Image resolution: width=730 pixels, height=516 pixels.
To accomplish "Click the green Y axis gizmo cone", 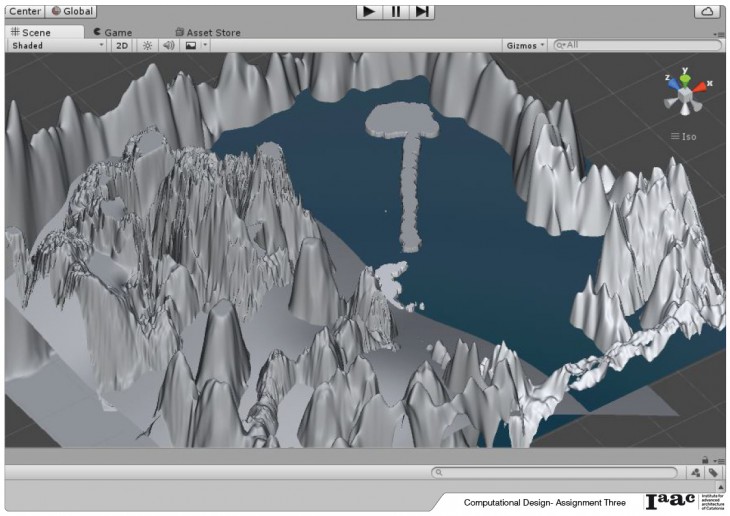I will click(684, 76).
